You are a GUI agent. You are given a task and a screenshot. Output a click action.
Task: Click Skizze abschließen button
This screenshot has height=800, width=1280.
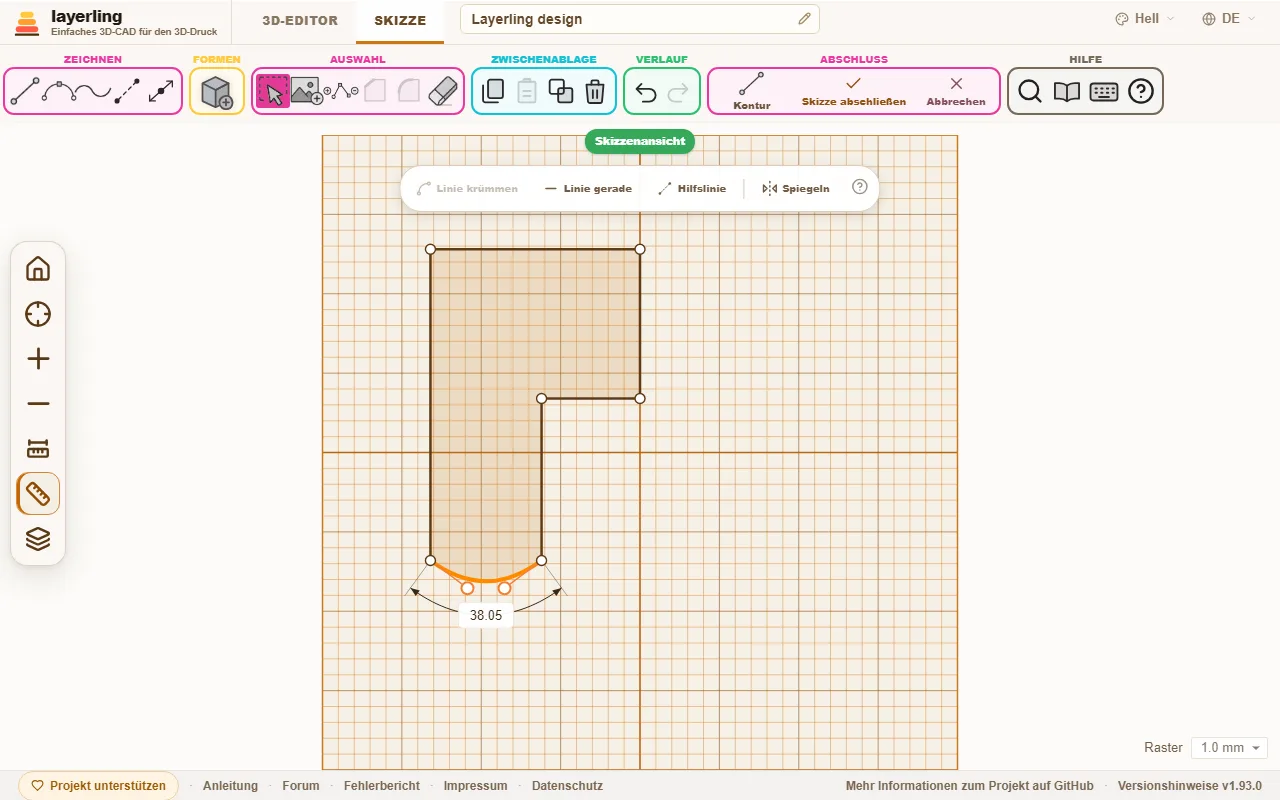pyautogui.click(x=854, y=92)
